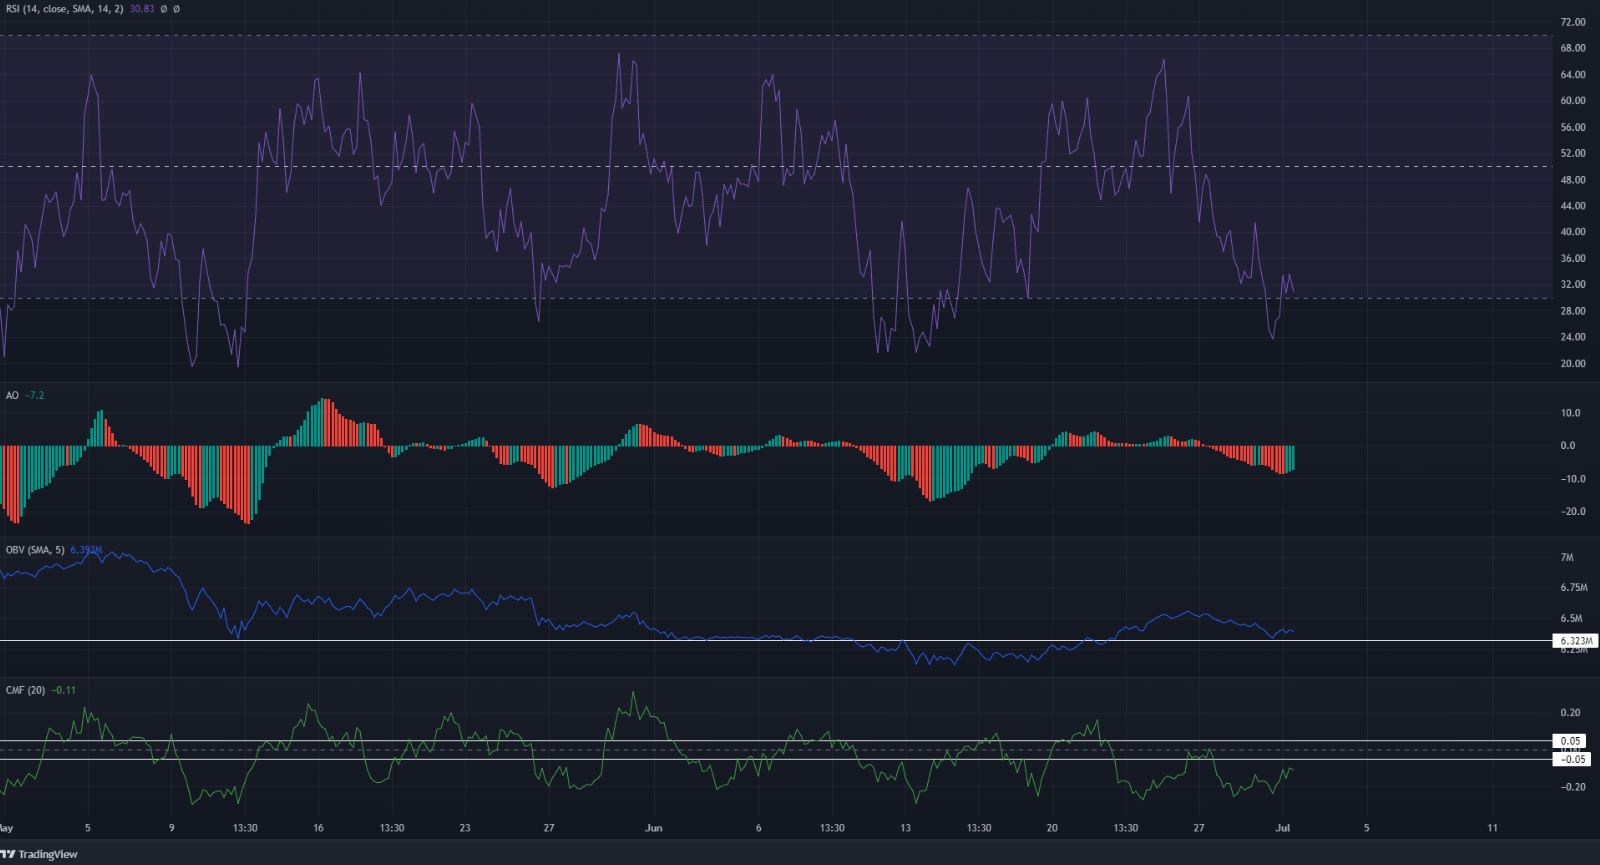Click the Jul label on time axis

pyautogui.click(x=1283, y=828)
